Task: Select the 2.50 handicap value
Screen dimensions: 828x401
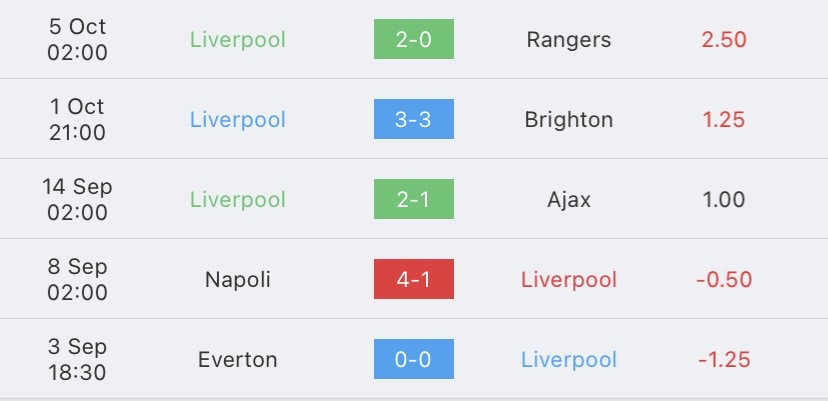Action: click(x=724, y=40)
